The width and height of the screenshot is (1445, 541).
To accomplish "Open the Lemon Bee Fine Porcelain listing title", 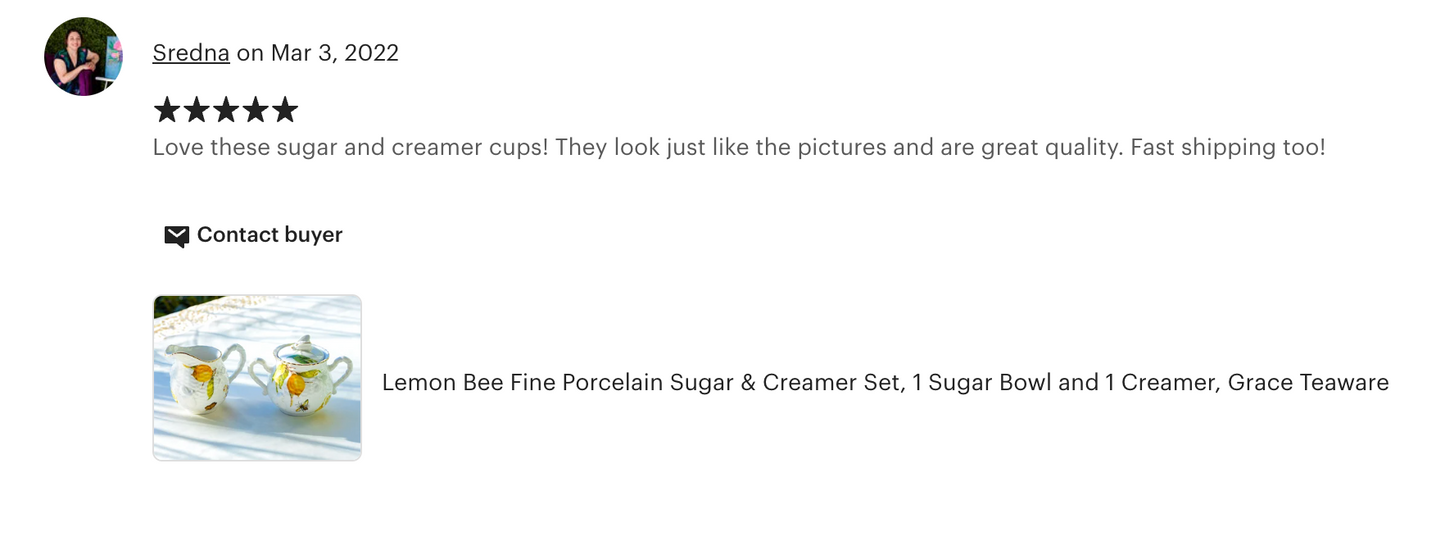I will click(x=884, y=382).
